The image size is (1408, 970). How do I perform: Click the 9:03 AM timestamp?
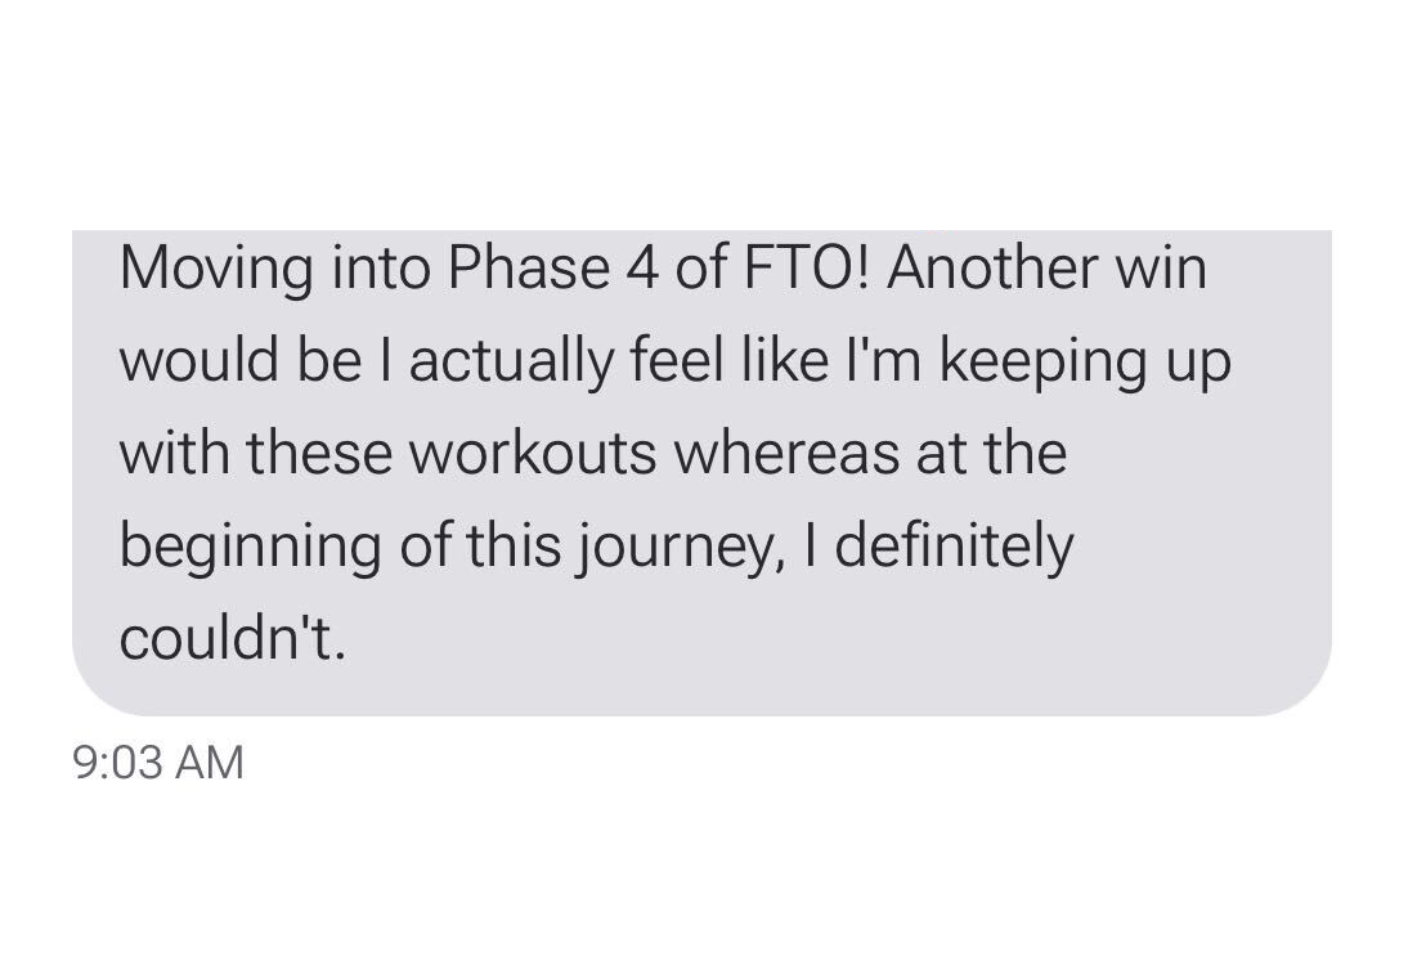[159, 762]
